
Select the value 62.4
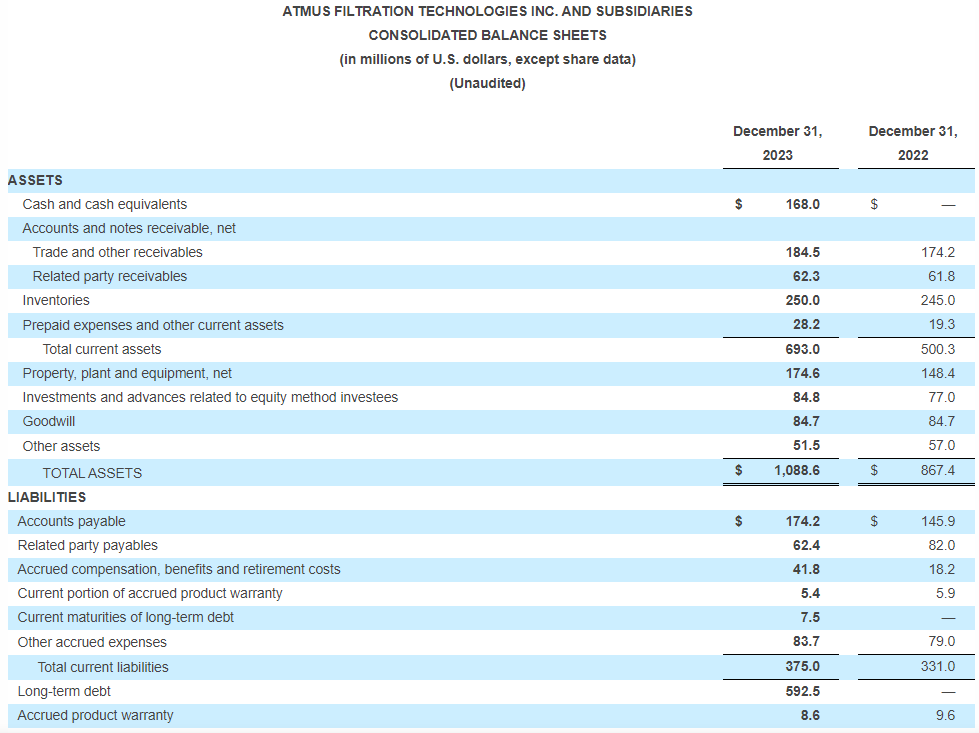806,545
